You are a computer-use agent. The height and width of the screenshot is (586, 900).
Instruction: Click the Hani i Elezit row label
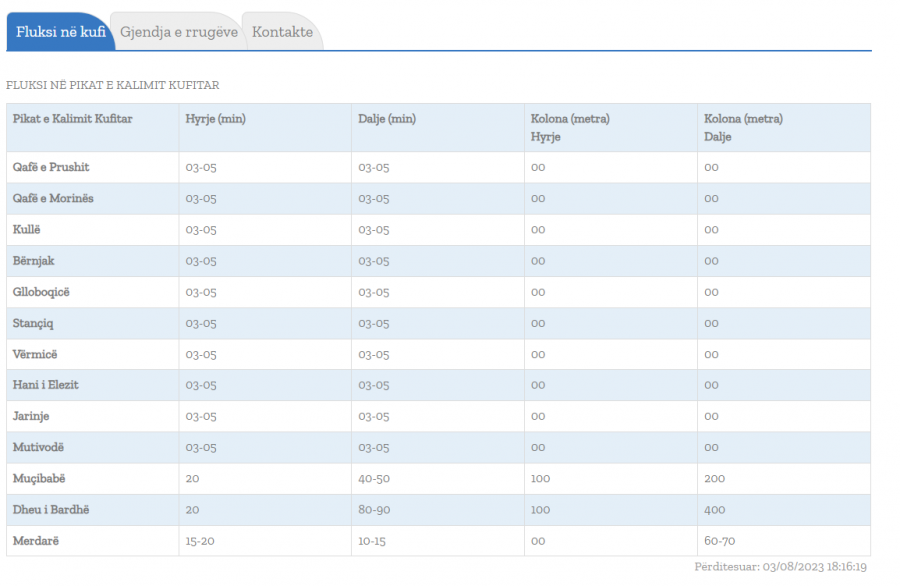(x=45, y=385)
